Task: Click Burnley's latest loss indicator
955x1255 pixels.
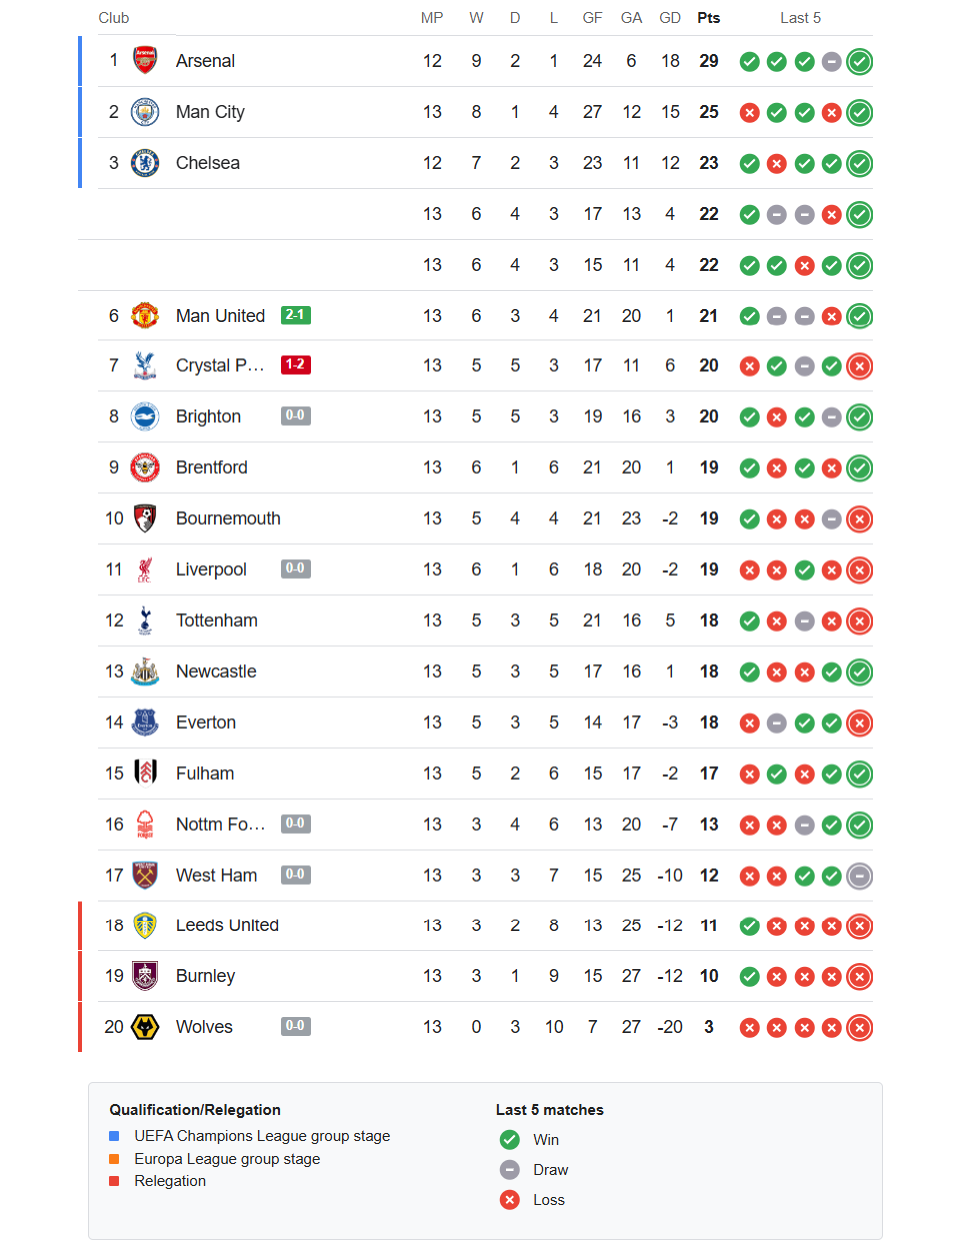Action: (x=859, y=976)
